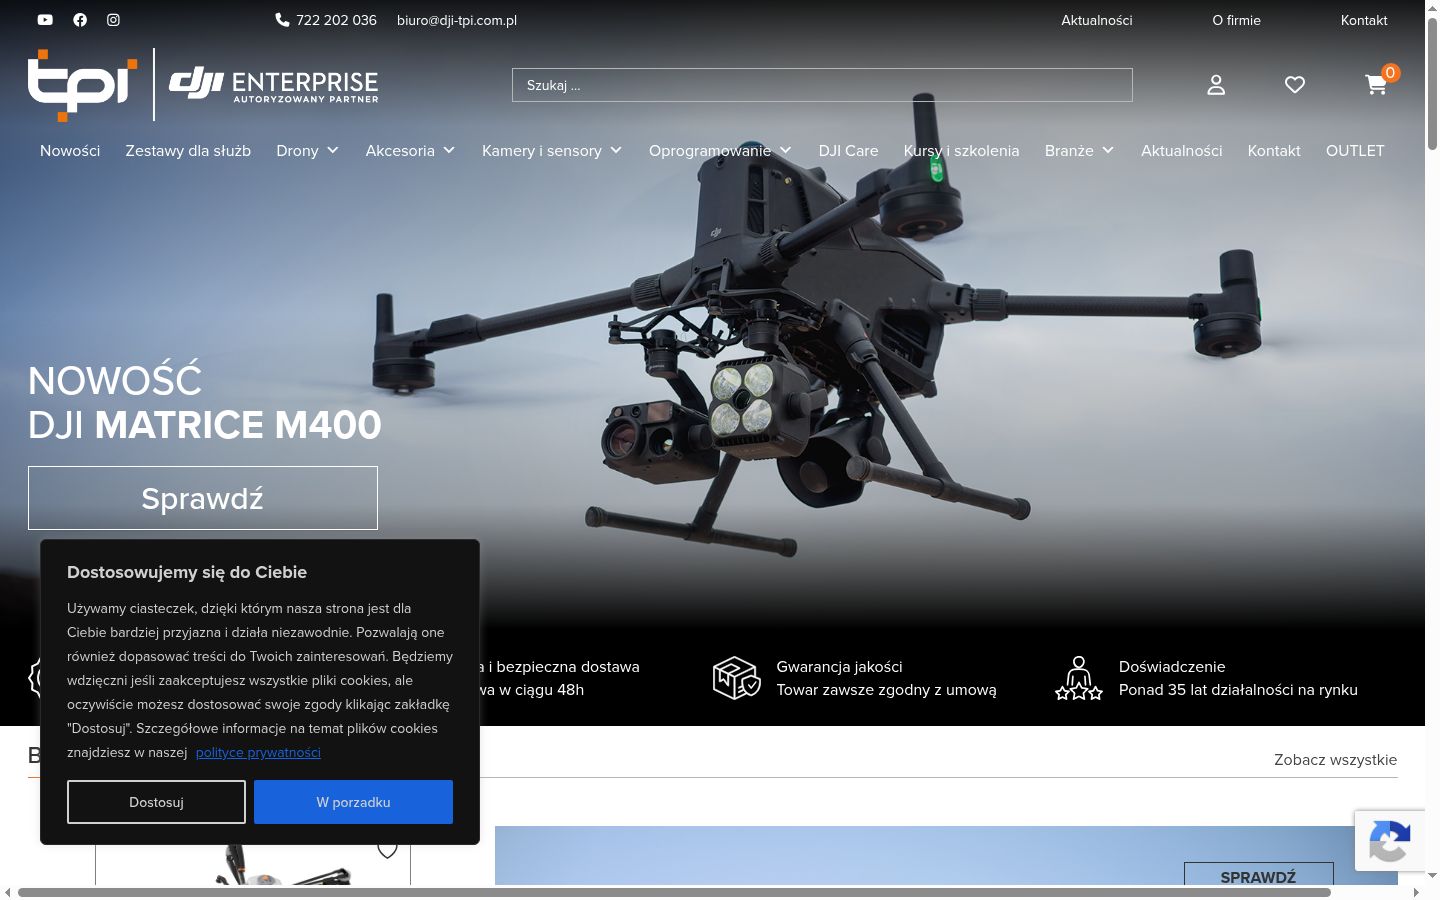Click Towar zawsze zgodny z umową text

886,690
